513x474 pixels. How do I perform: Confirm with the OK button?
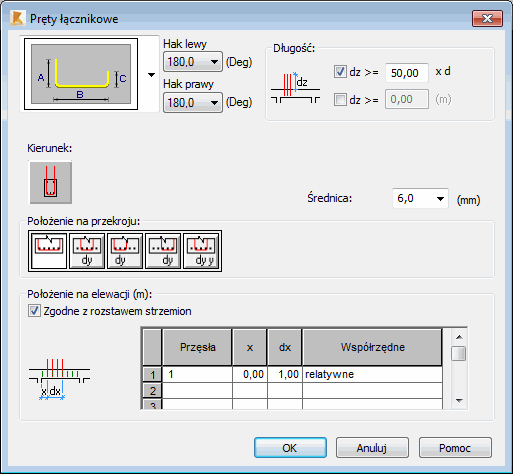point(290,448)
